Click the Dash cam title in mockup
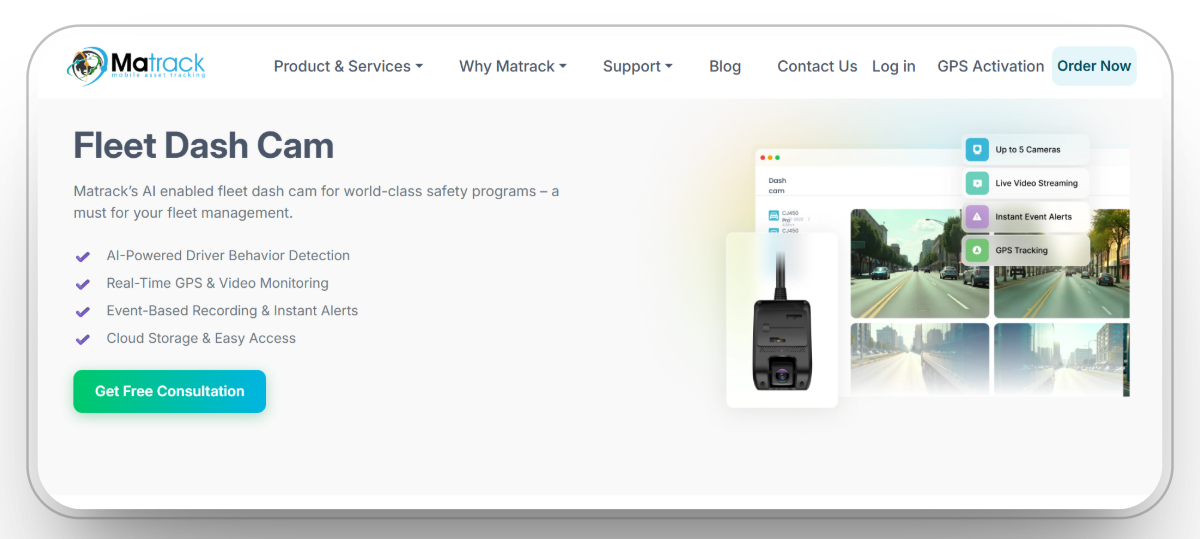 777,185
